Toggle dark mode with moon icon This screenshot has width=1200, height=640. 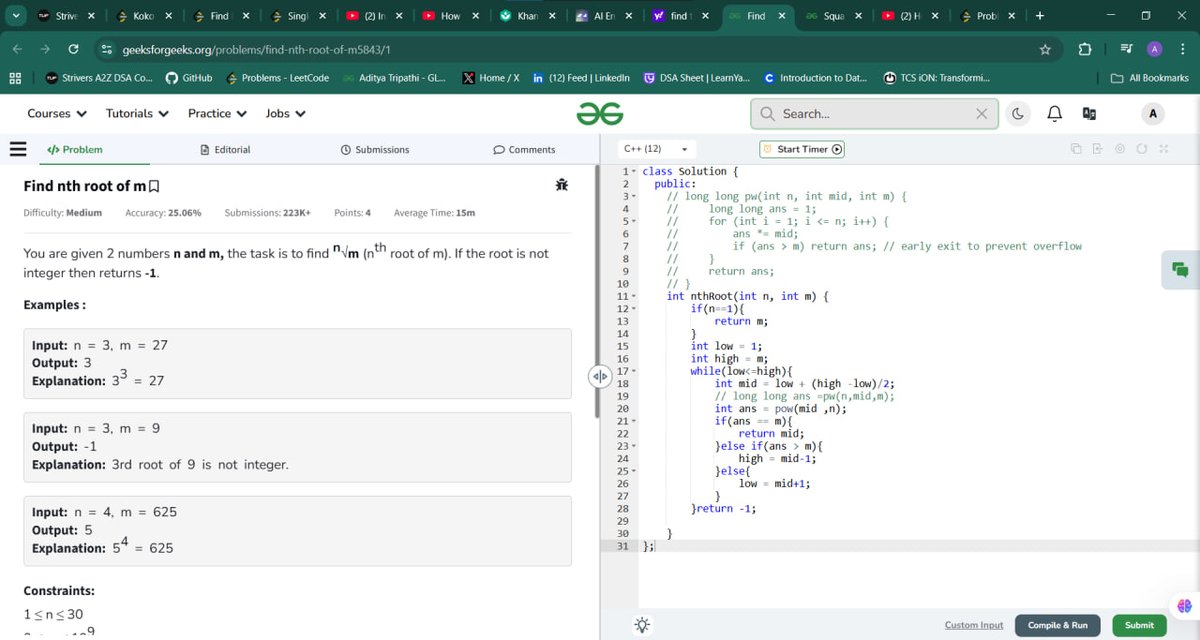1018,114
